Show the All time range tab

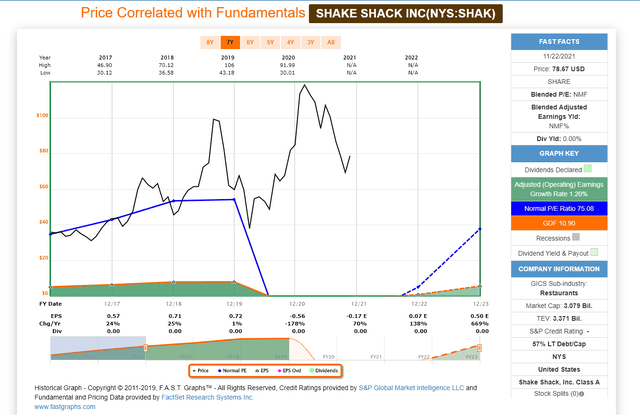(331, 42)
